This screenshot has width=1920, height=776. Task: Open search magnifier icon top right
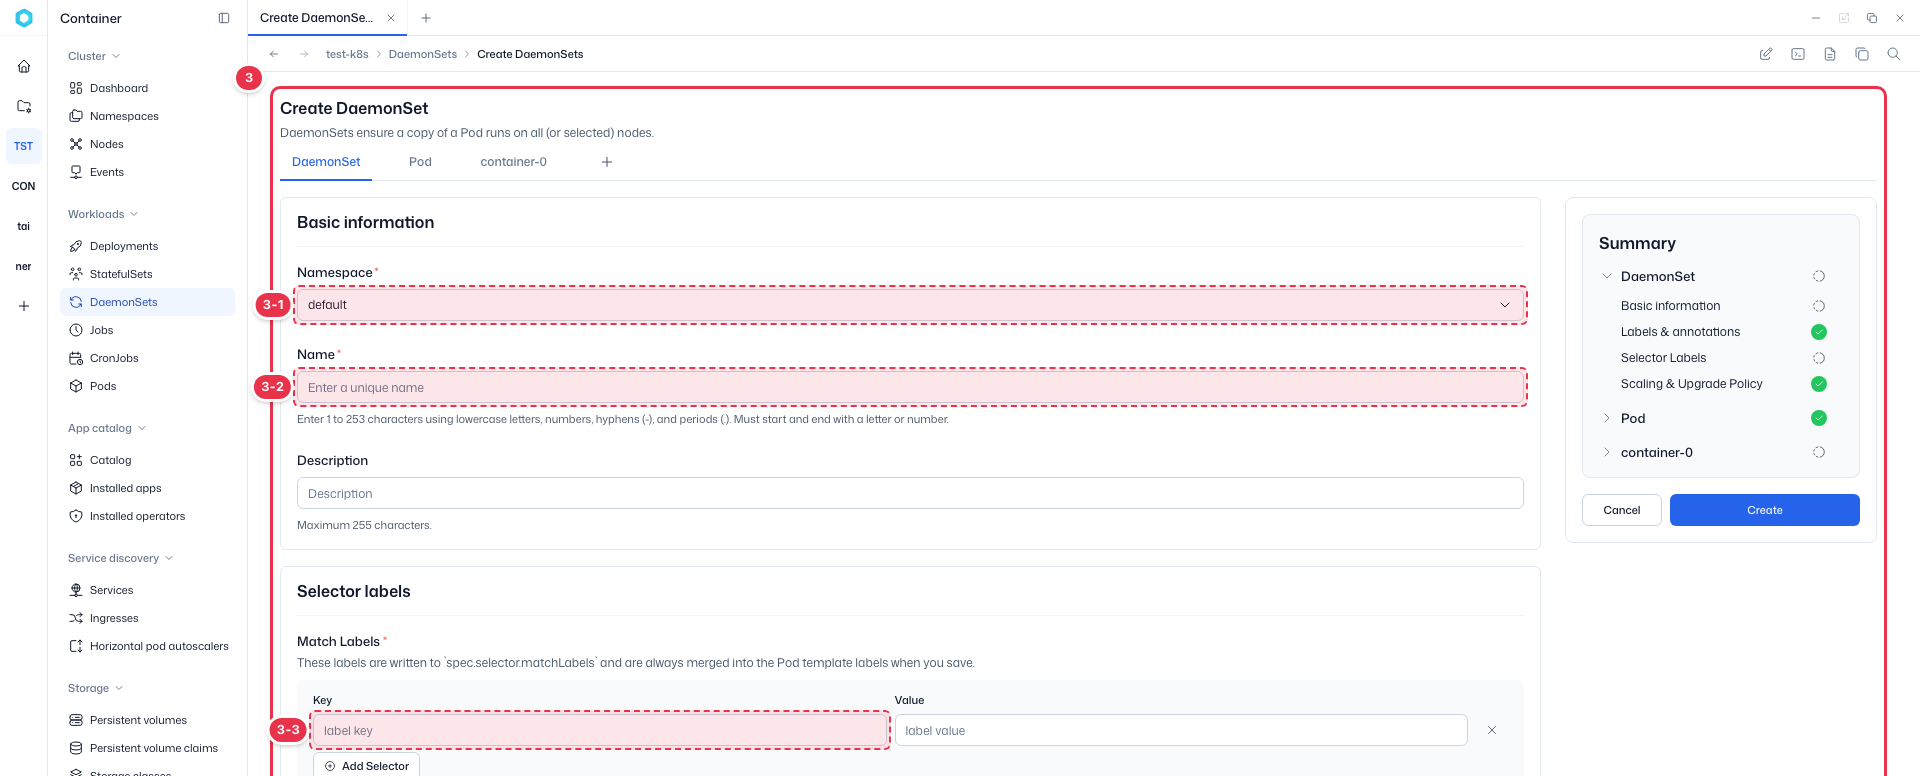[x=1894, y=54]
